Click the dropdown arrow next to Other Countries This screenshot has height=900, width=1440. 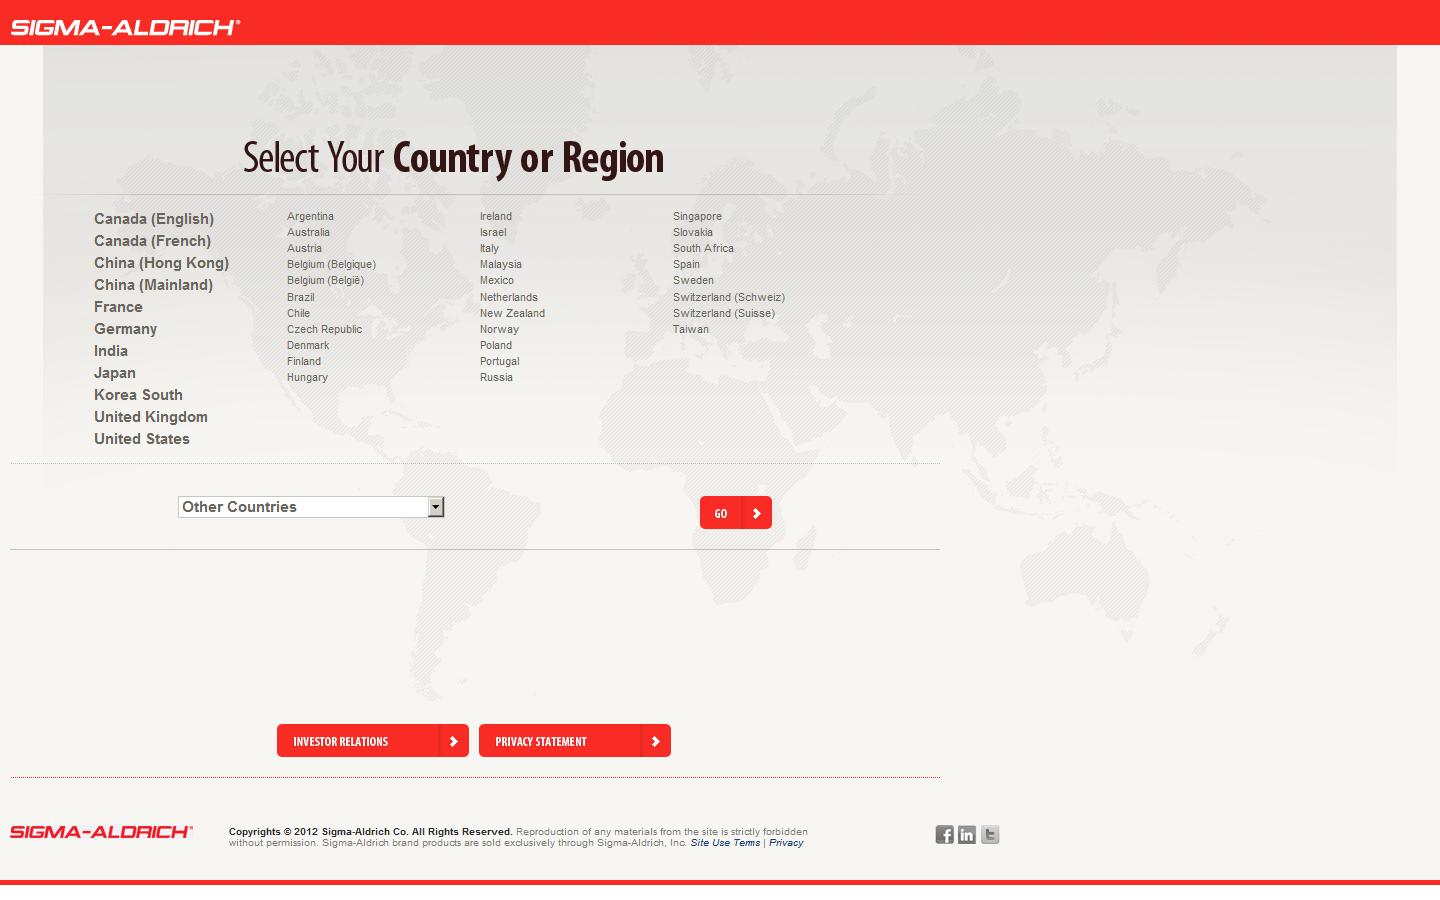click(436, 506)
